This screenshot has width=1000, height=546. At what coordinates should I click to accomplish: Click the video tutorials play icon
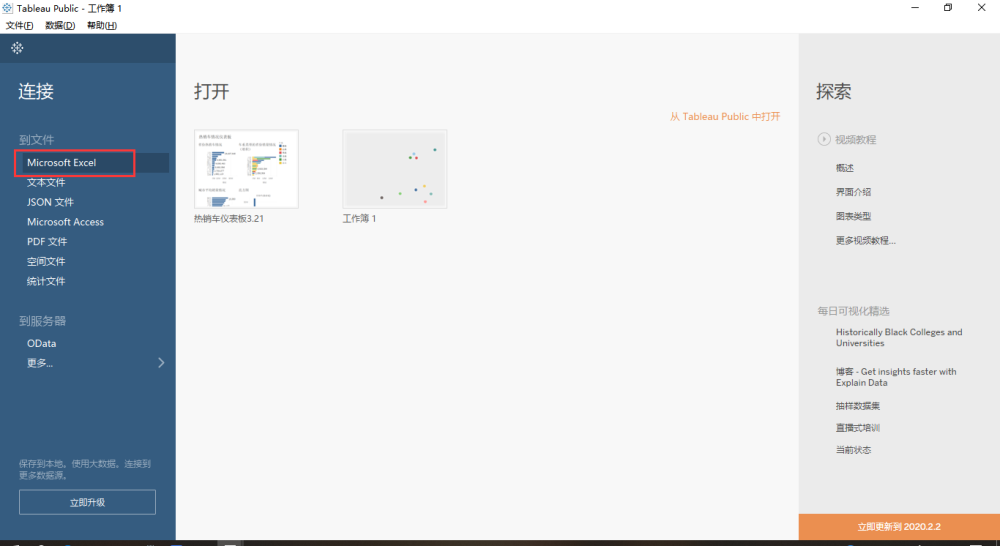pos(824,139)
